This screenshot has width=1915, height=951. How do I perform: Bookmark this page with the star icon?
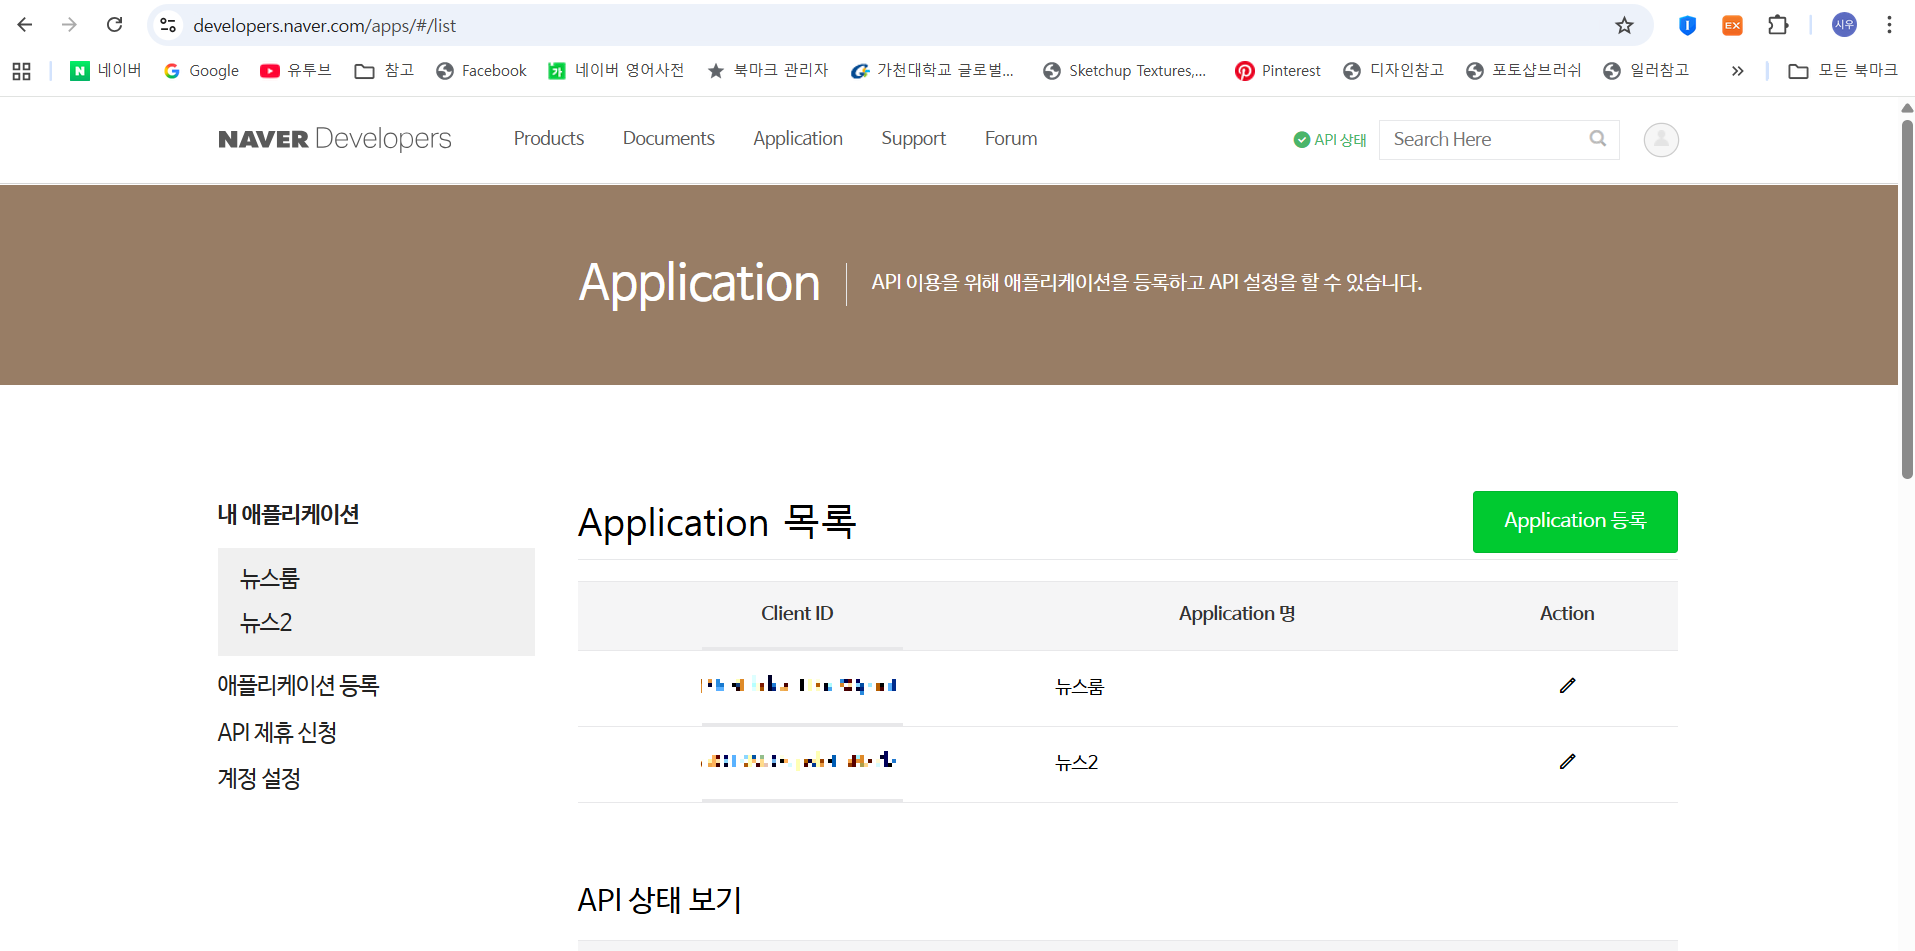pos(1624,25)
